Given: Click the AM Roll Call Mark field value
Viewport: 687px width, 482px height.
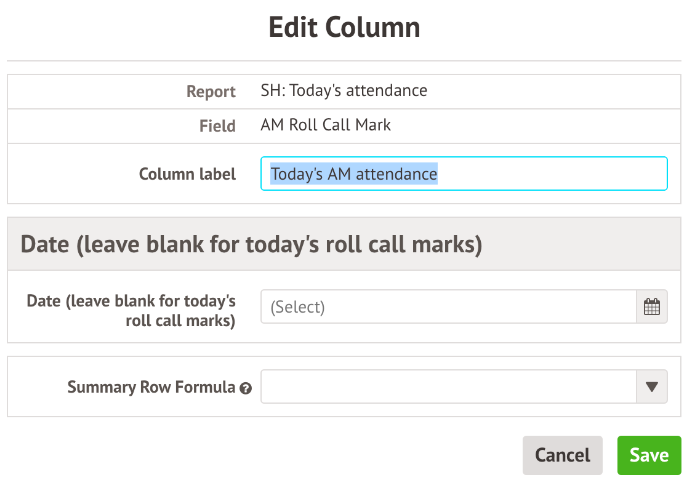Looking at the screenshot, I should pos(326,125).
